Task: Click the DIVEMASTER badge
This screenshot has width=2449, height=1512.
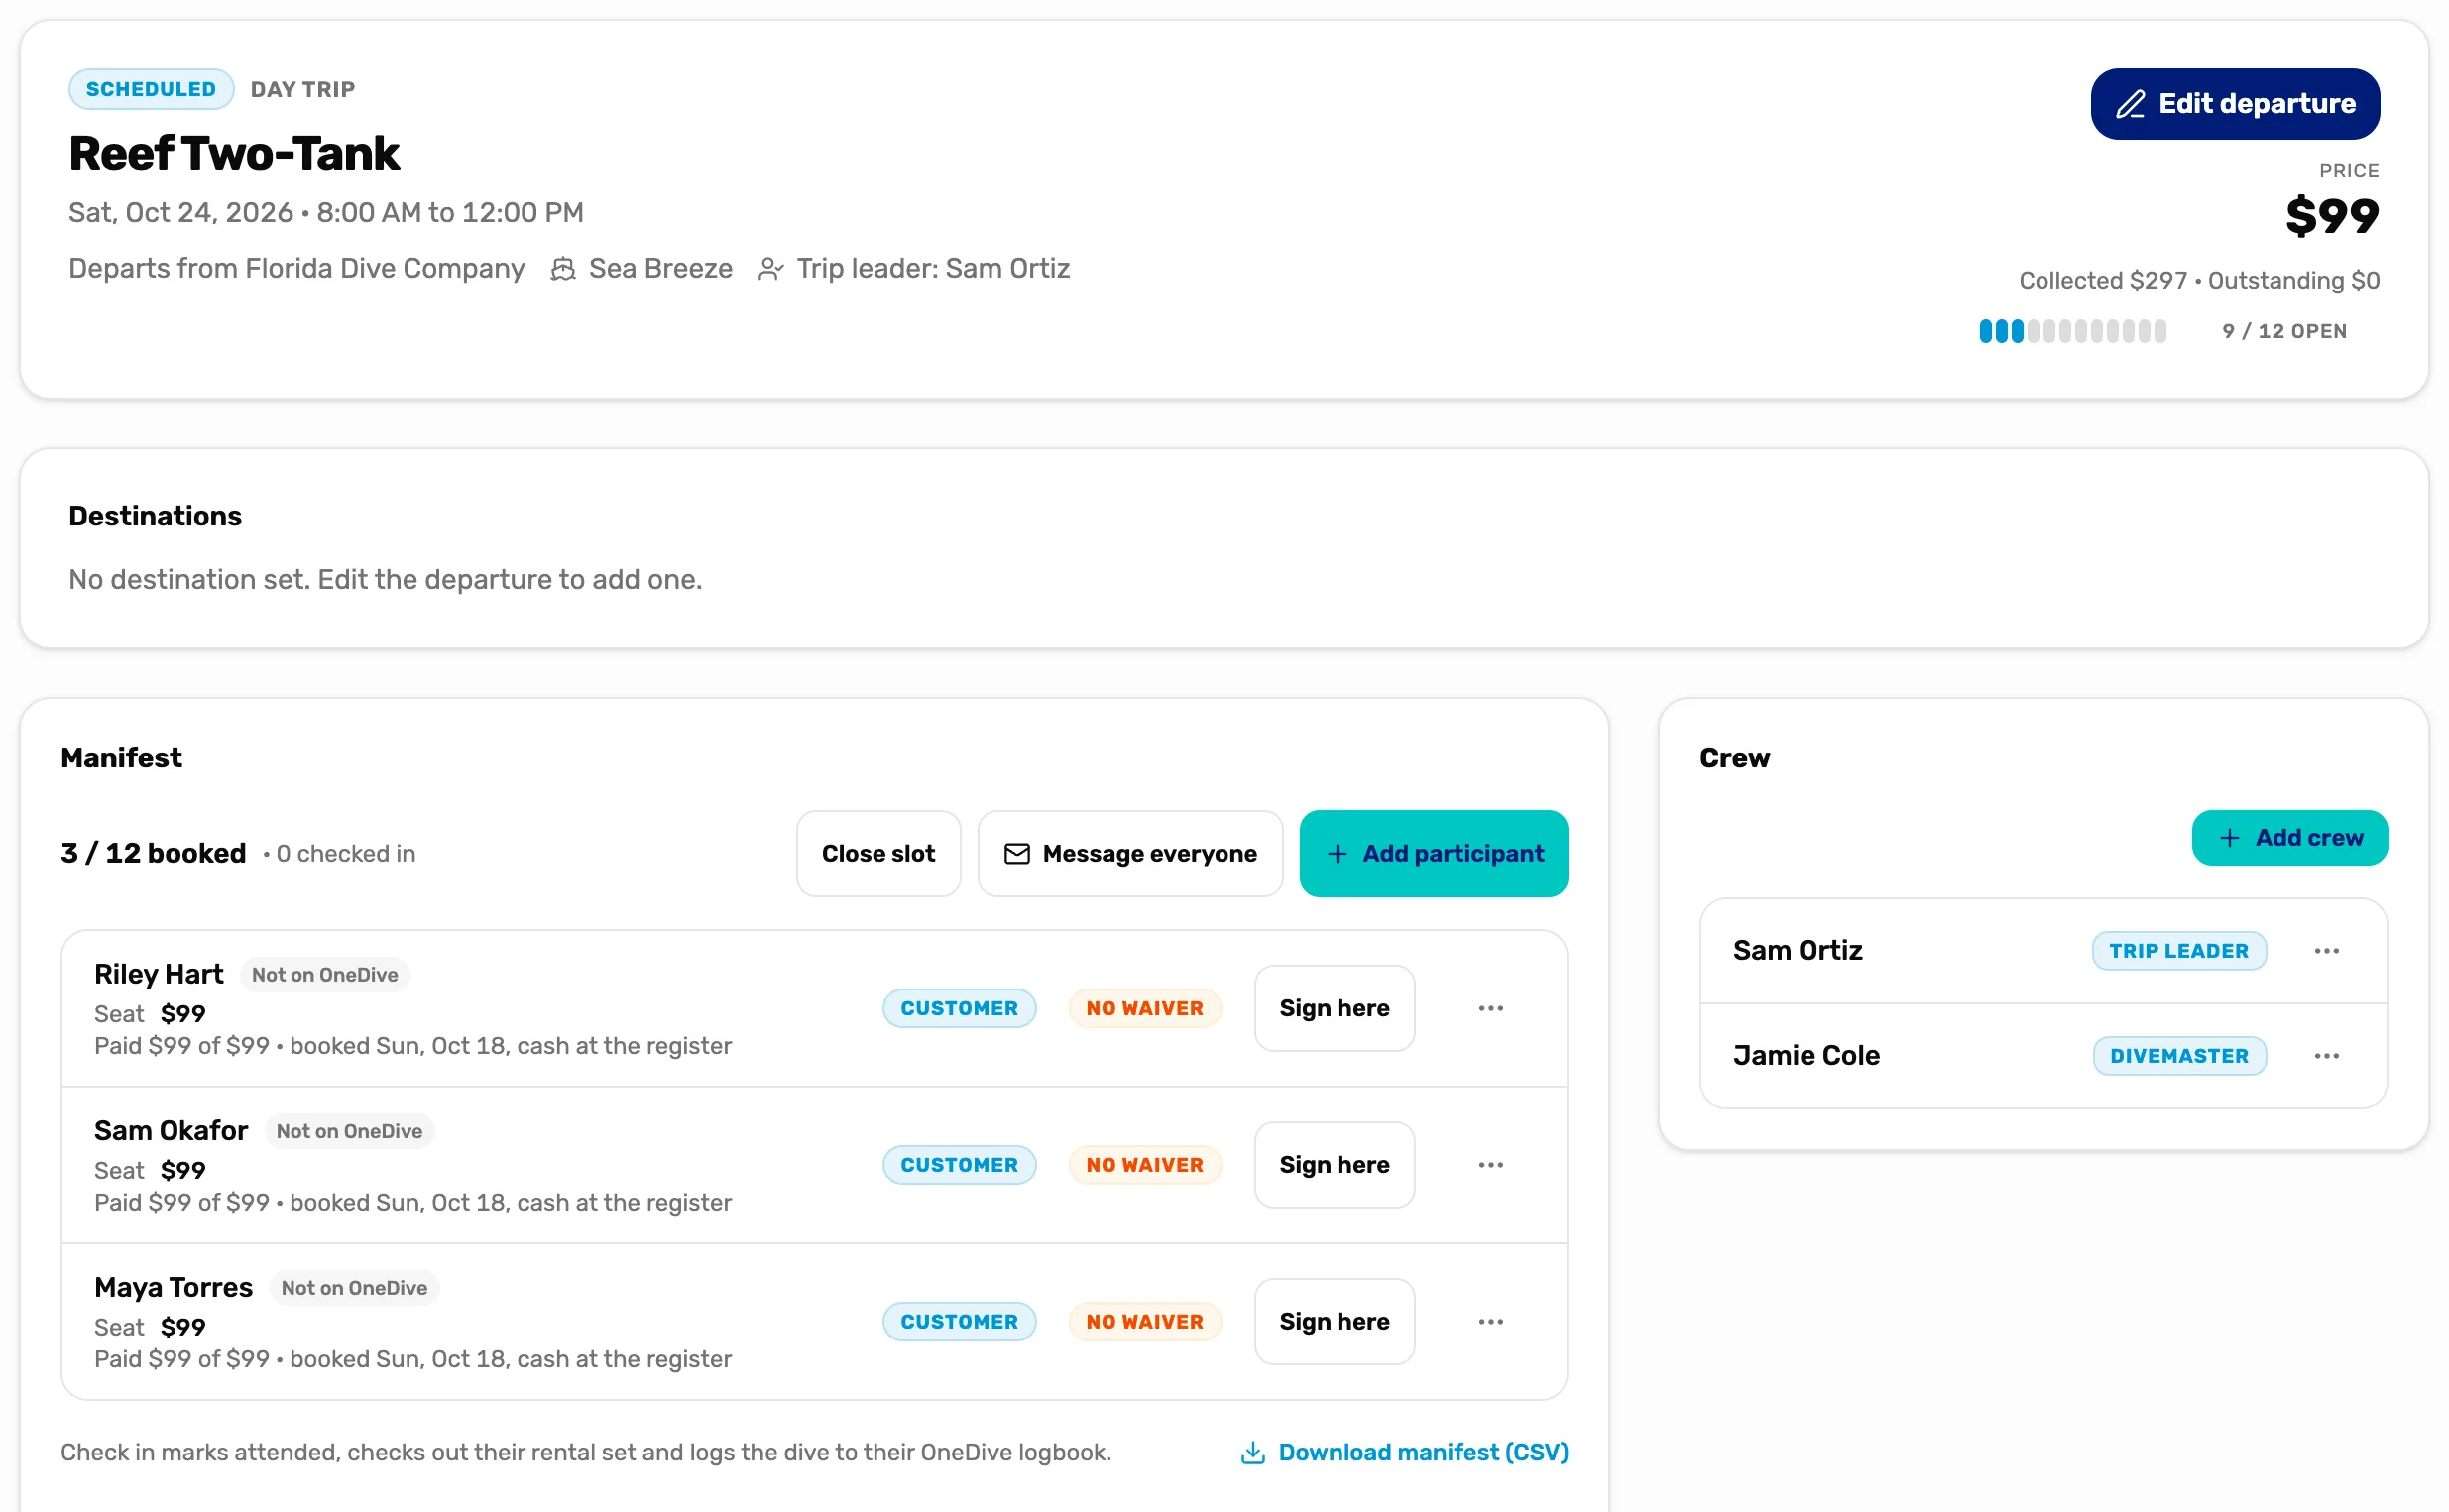Action: point(2179,1056)
